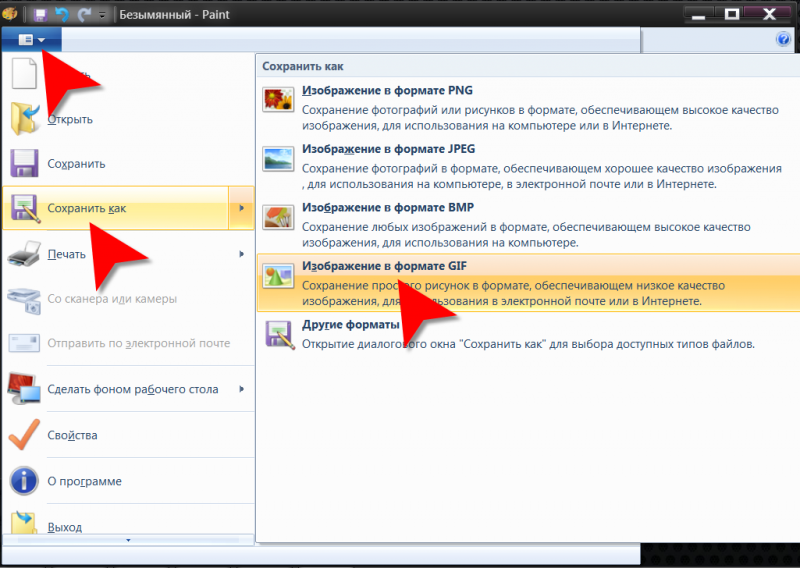The width and height of the screenshot is (800, 568).
Task: Open Paint Help question mark icon
Action: [783, 39]
